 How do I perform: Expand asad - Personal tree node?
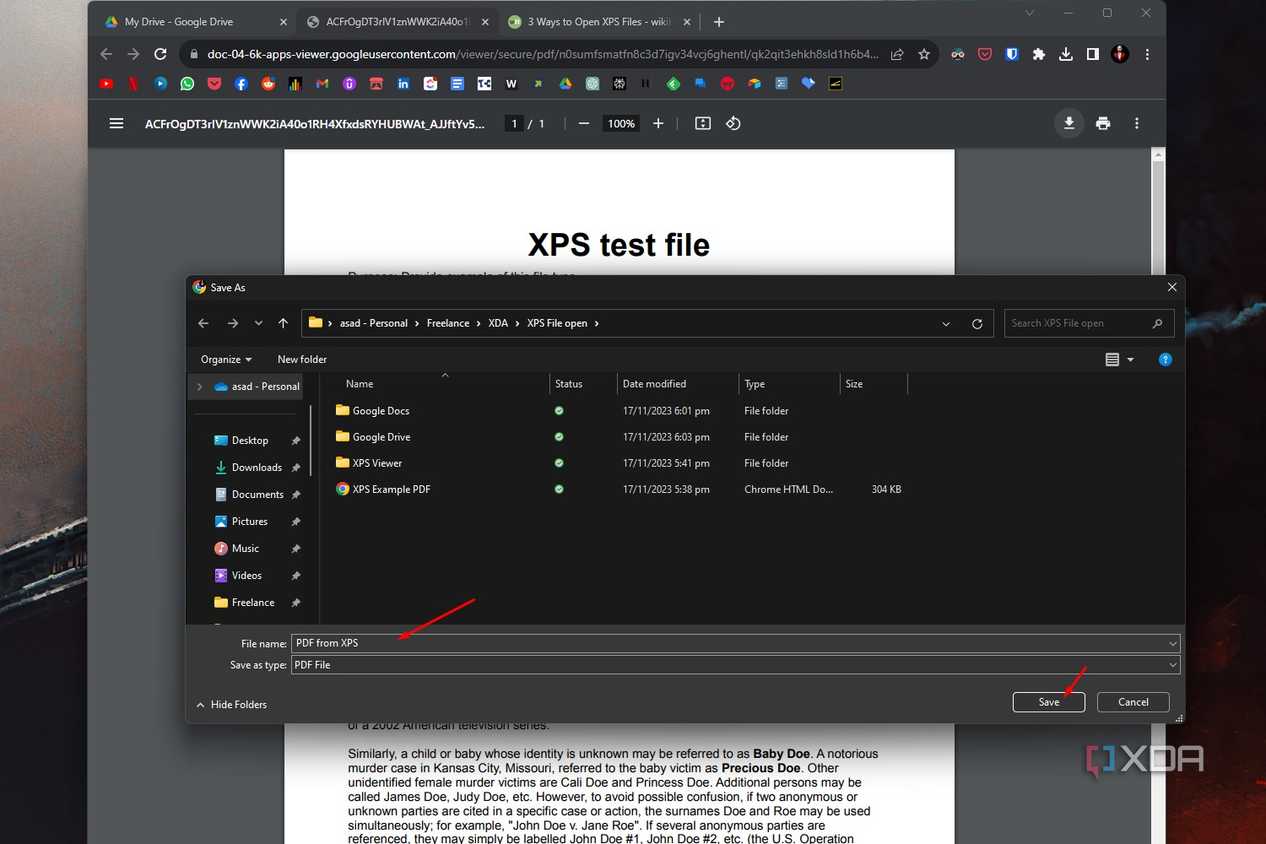point(200,386)
